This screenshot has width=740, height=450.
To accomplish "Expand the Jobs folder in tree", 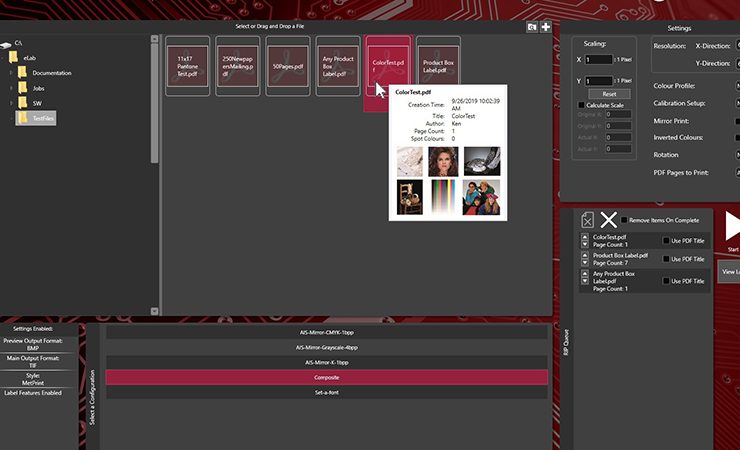I will (11, 88).
